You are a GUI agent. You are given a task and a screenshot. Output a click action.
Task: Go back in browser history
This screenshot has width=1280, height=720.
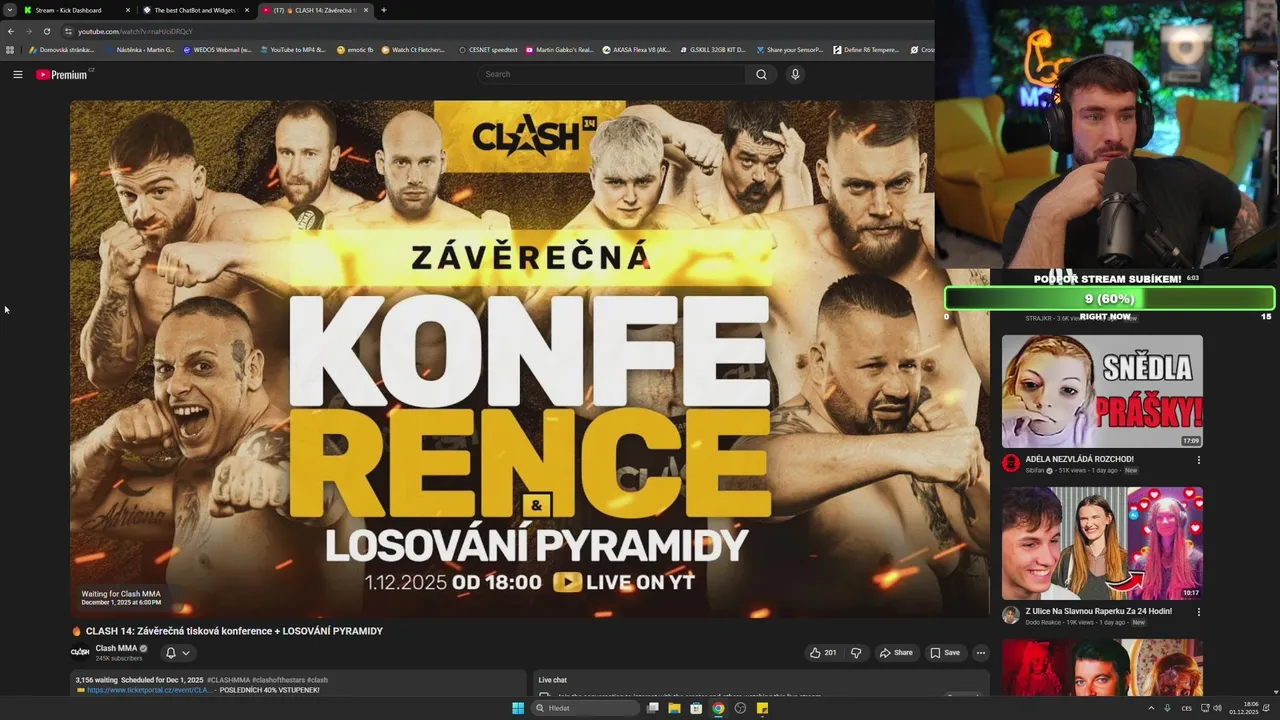tap(11, 31)
